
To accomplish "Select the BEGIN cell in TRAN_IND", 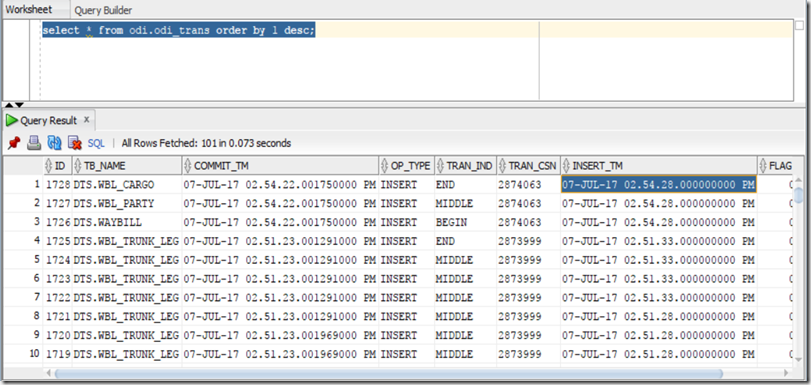I will (x=465, y=222).
